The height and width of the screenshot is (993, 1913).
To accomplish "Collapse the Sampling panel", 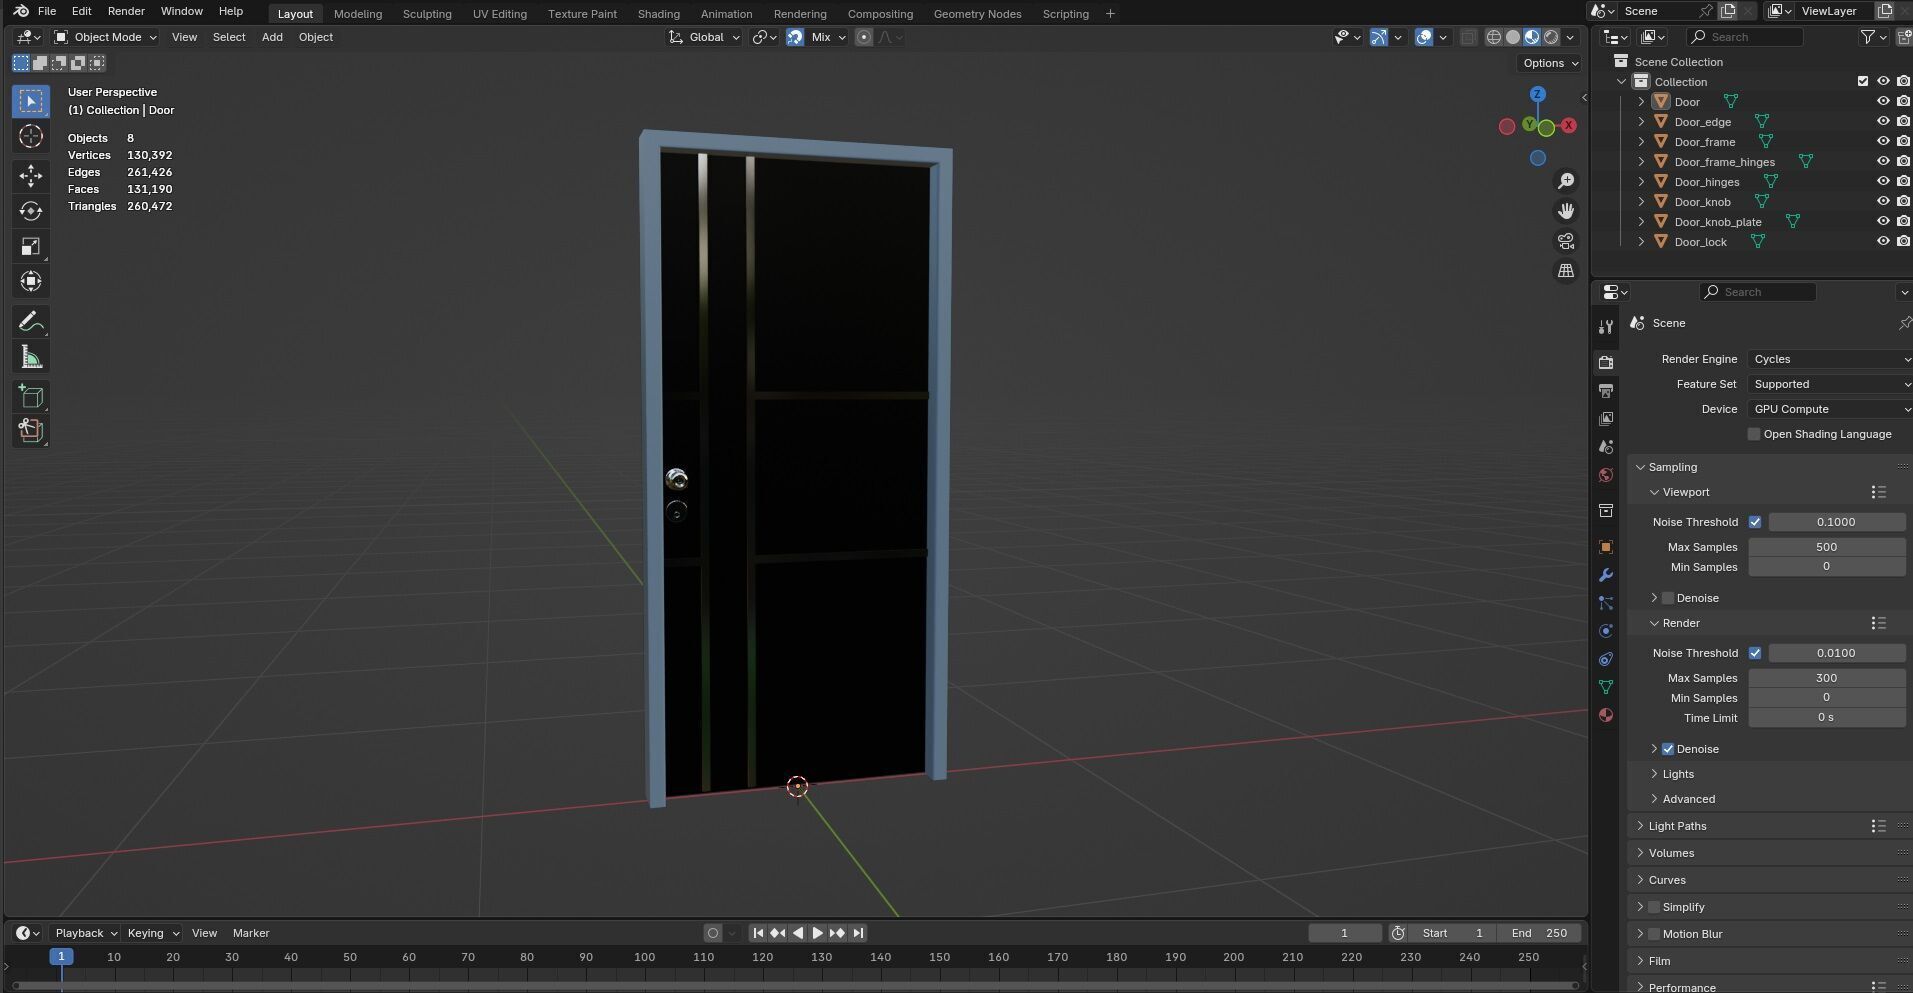I will (x=1640, y=467).
